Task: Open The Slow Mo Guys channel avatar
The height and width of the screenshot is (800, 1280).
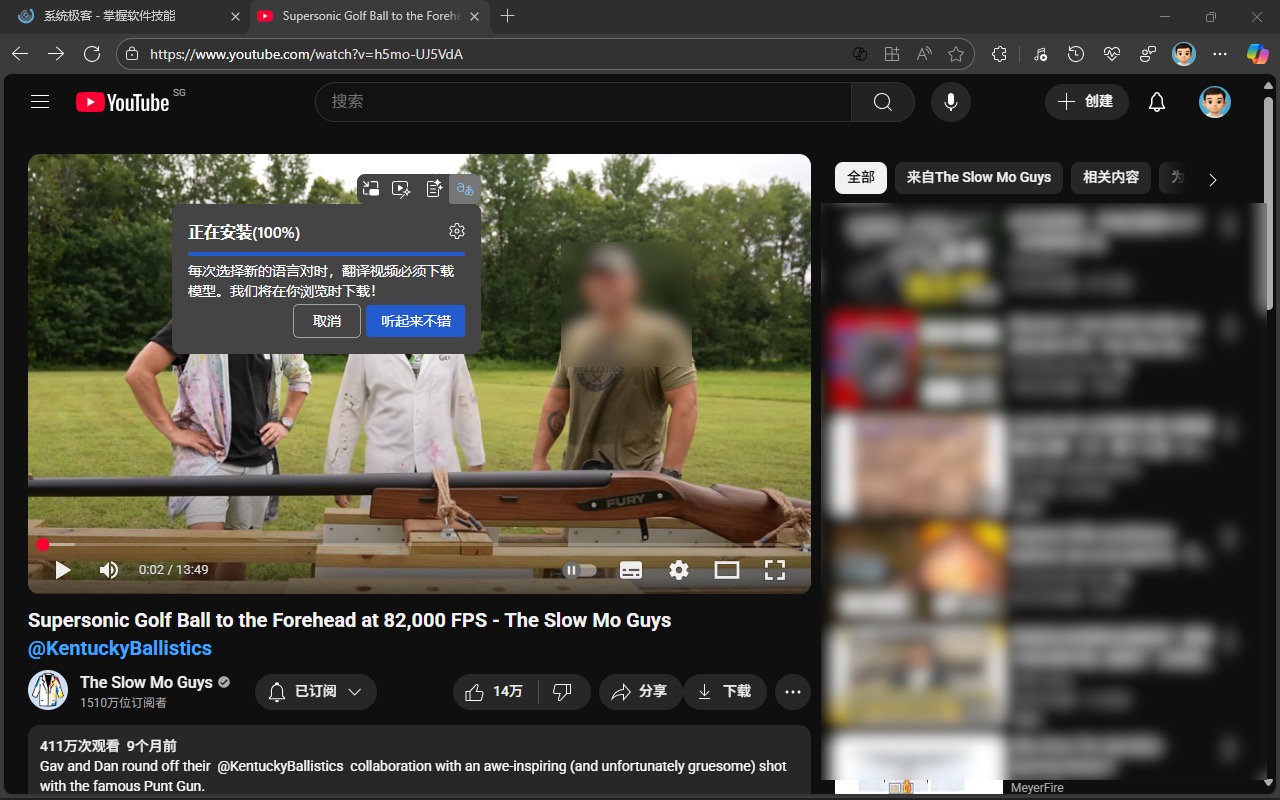Action: click(x=48, y=690)
